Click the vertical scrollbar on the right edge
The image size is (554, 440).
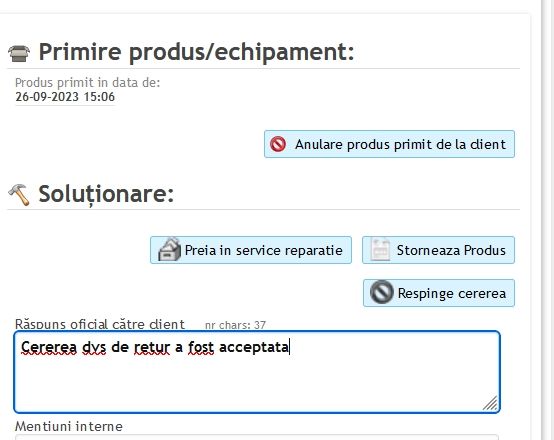tap(548, 220)
